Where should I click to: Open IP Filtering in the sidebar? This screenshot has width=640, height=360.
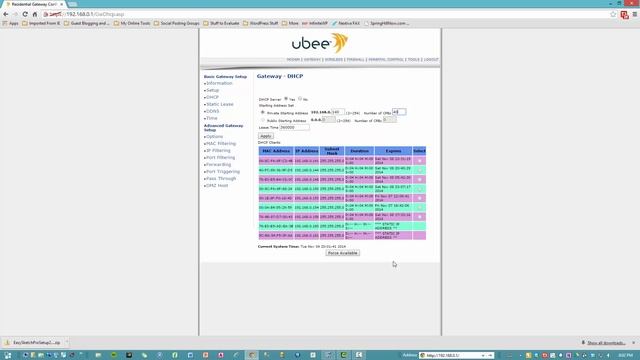pos(218,151)
